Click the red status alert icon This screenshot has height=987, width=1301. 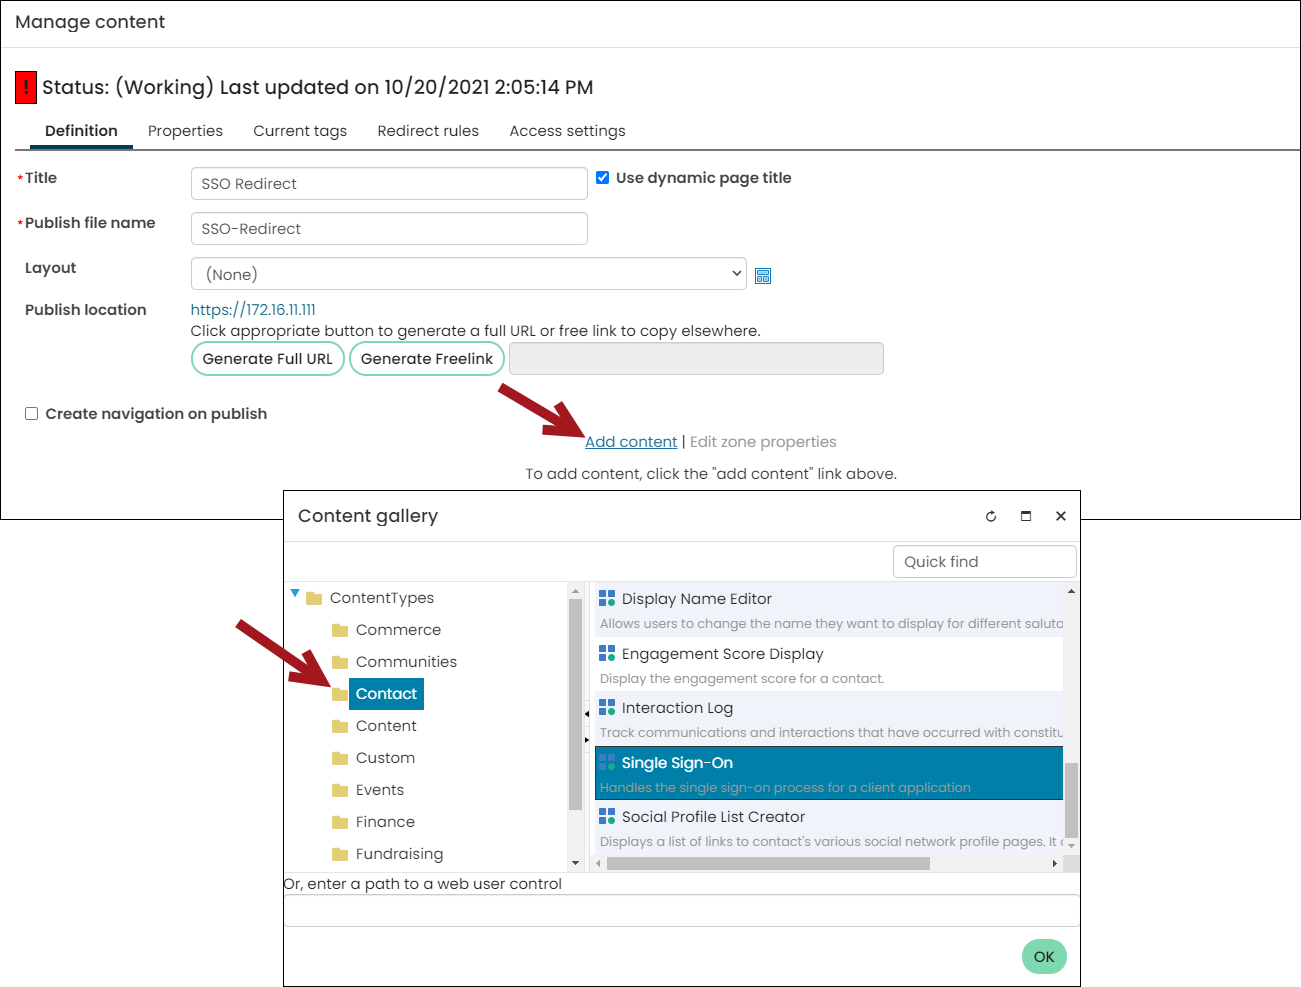pos(26,87)
